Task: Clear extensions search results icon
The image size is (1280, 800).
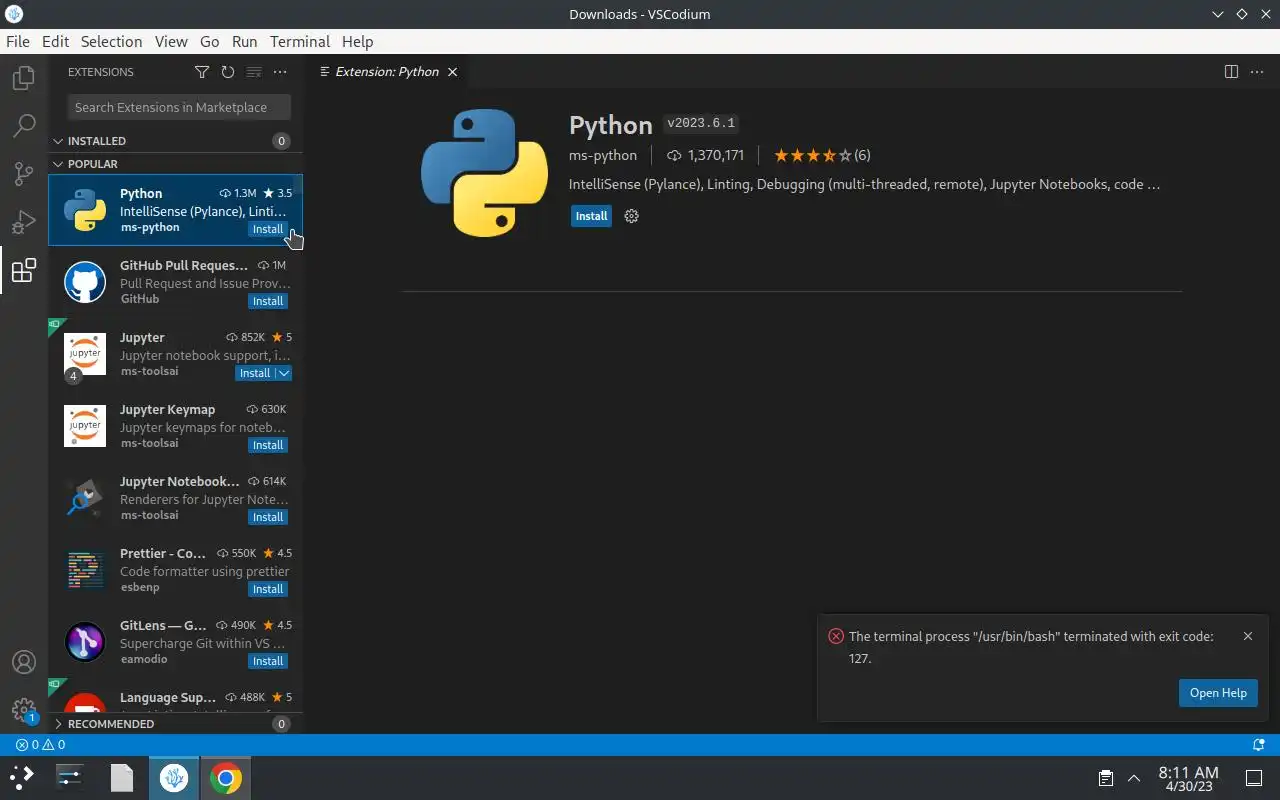Action: (254, 72)
